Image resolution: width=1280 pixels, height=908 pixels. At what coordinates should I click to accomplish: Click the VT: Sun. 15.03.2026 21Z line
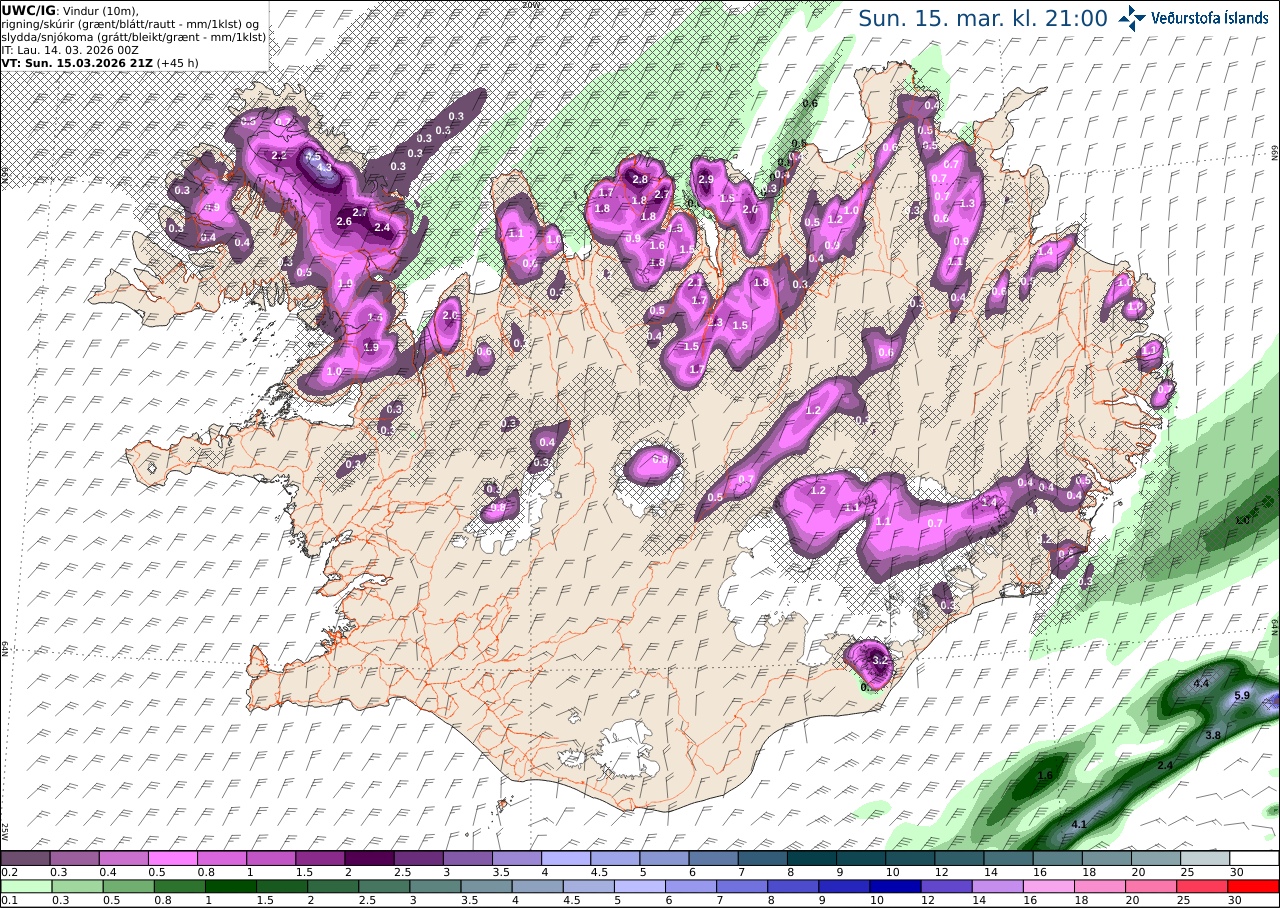coord(100,62)
